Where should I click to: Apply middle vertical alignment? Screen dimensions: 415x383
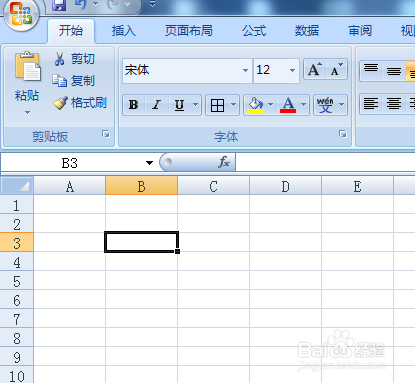pos(394,71)
